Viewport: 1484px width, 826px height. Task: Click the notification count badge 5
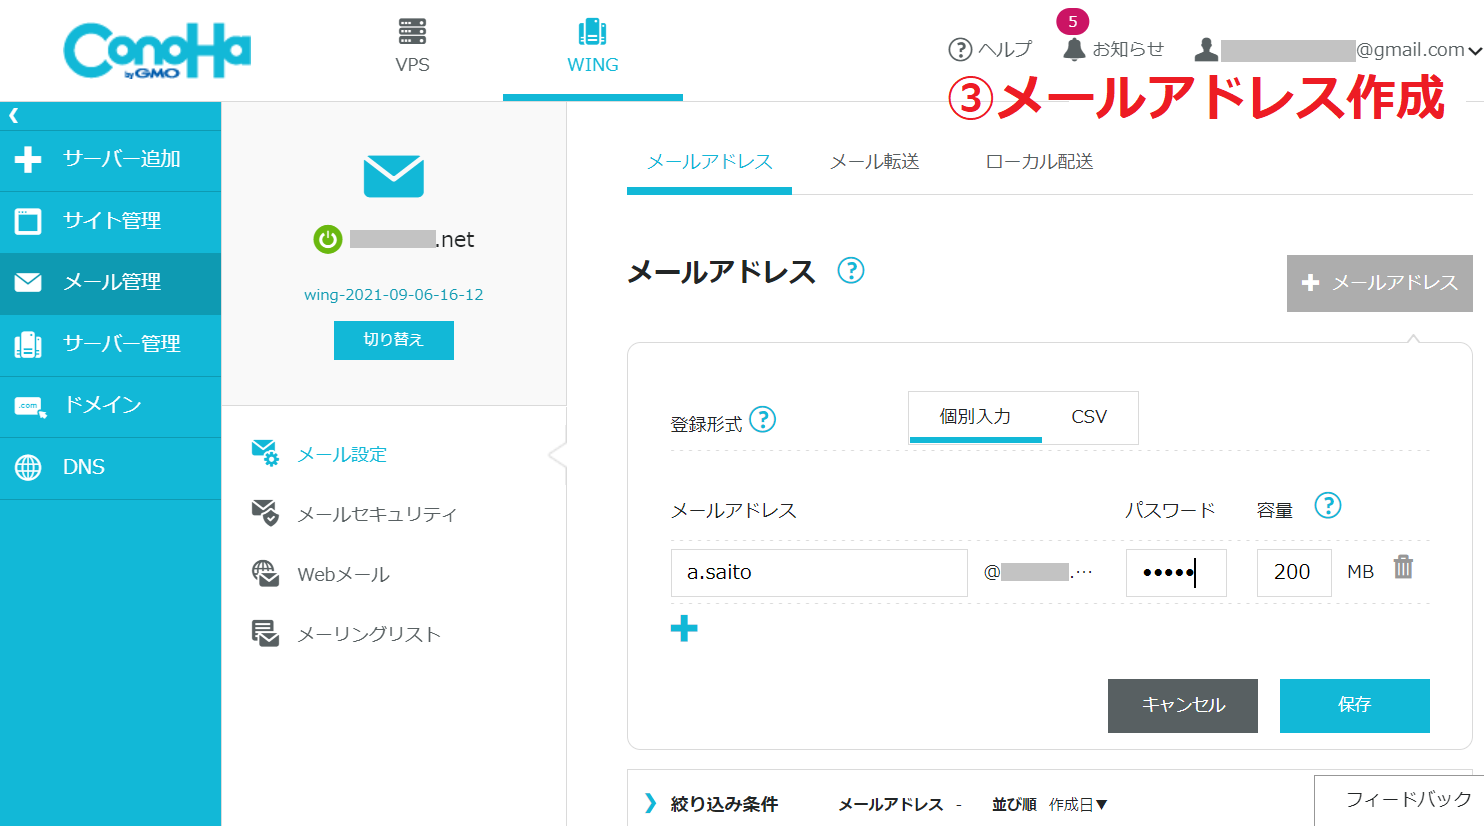[x=1072, y=21]
